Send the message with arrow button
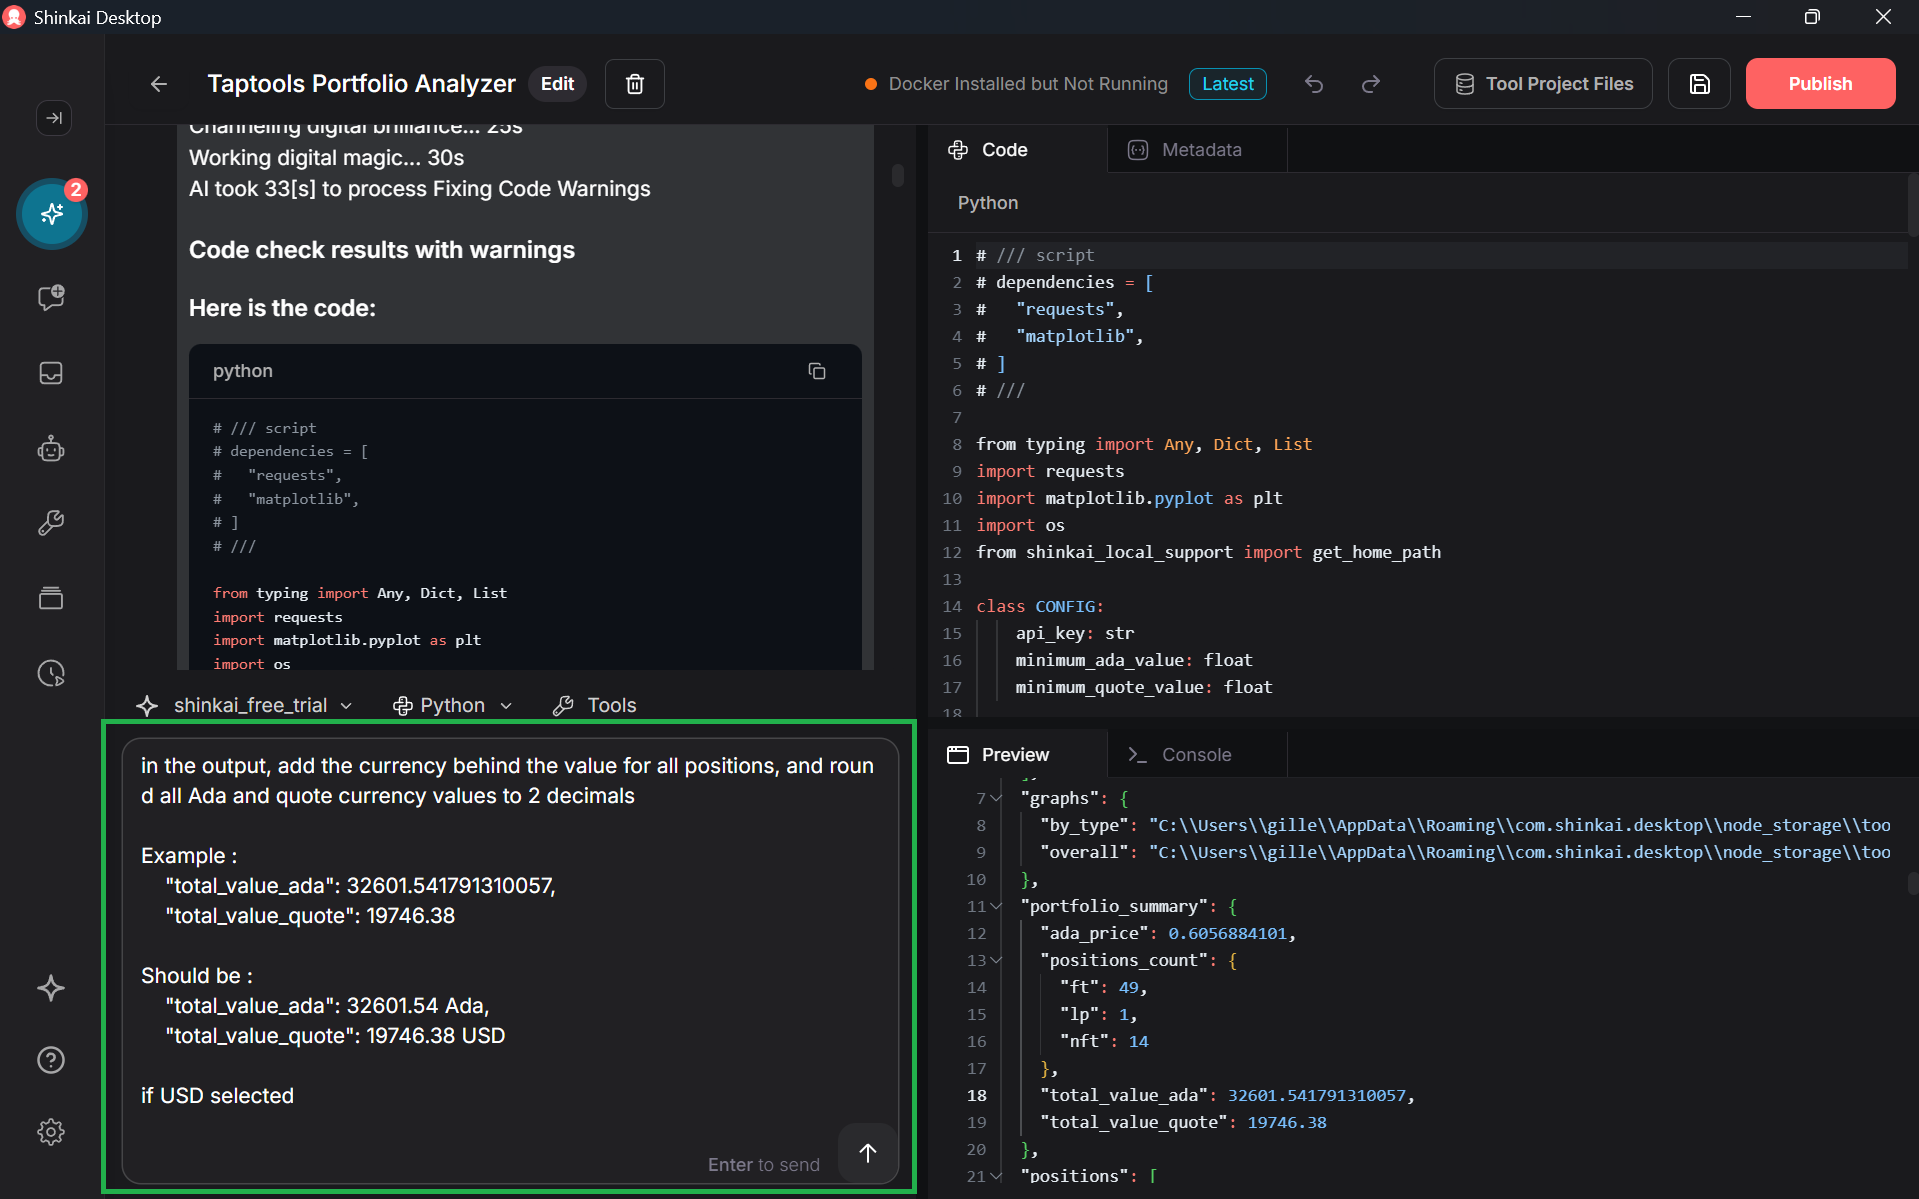 (867, 1152)
